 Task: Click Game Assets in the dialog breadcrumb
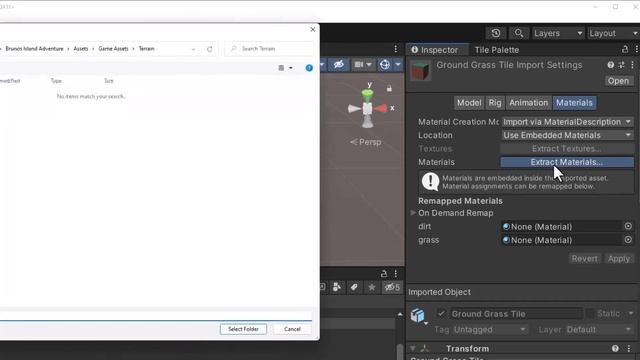(113, 49)
